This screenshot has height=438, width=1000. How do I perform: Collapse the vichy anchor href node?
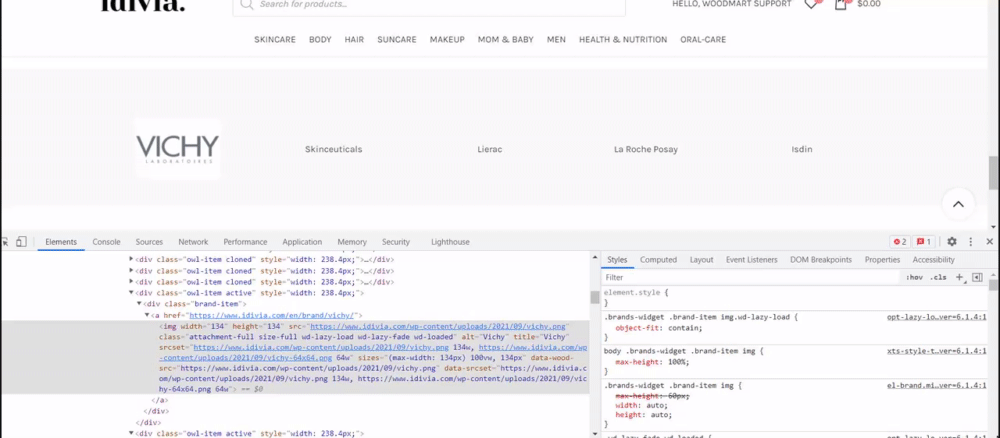tap(147, 315)
